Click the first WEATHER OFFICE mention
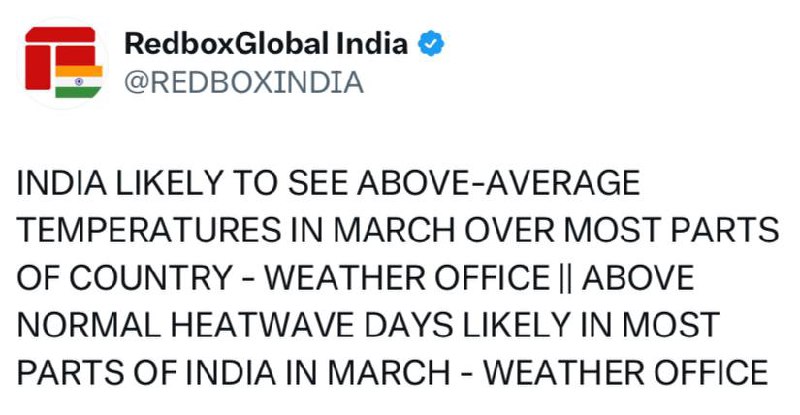800x415 pixels. 407,278
